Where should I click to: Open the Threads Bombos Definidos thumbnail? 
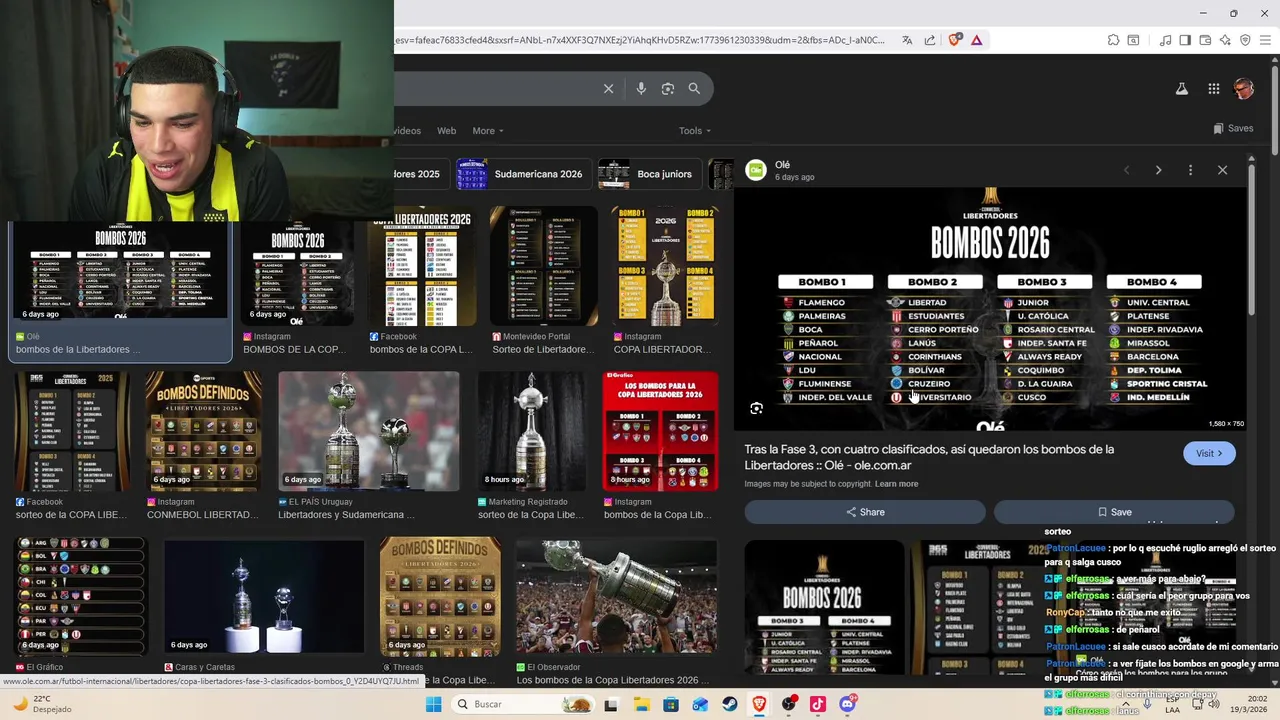coord(441,597)
